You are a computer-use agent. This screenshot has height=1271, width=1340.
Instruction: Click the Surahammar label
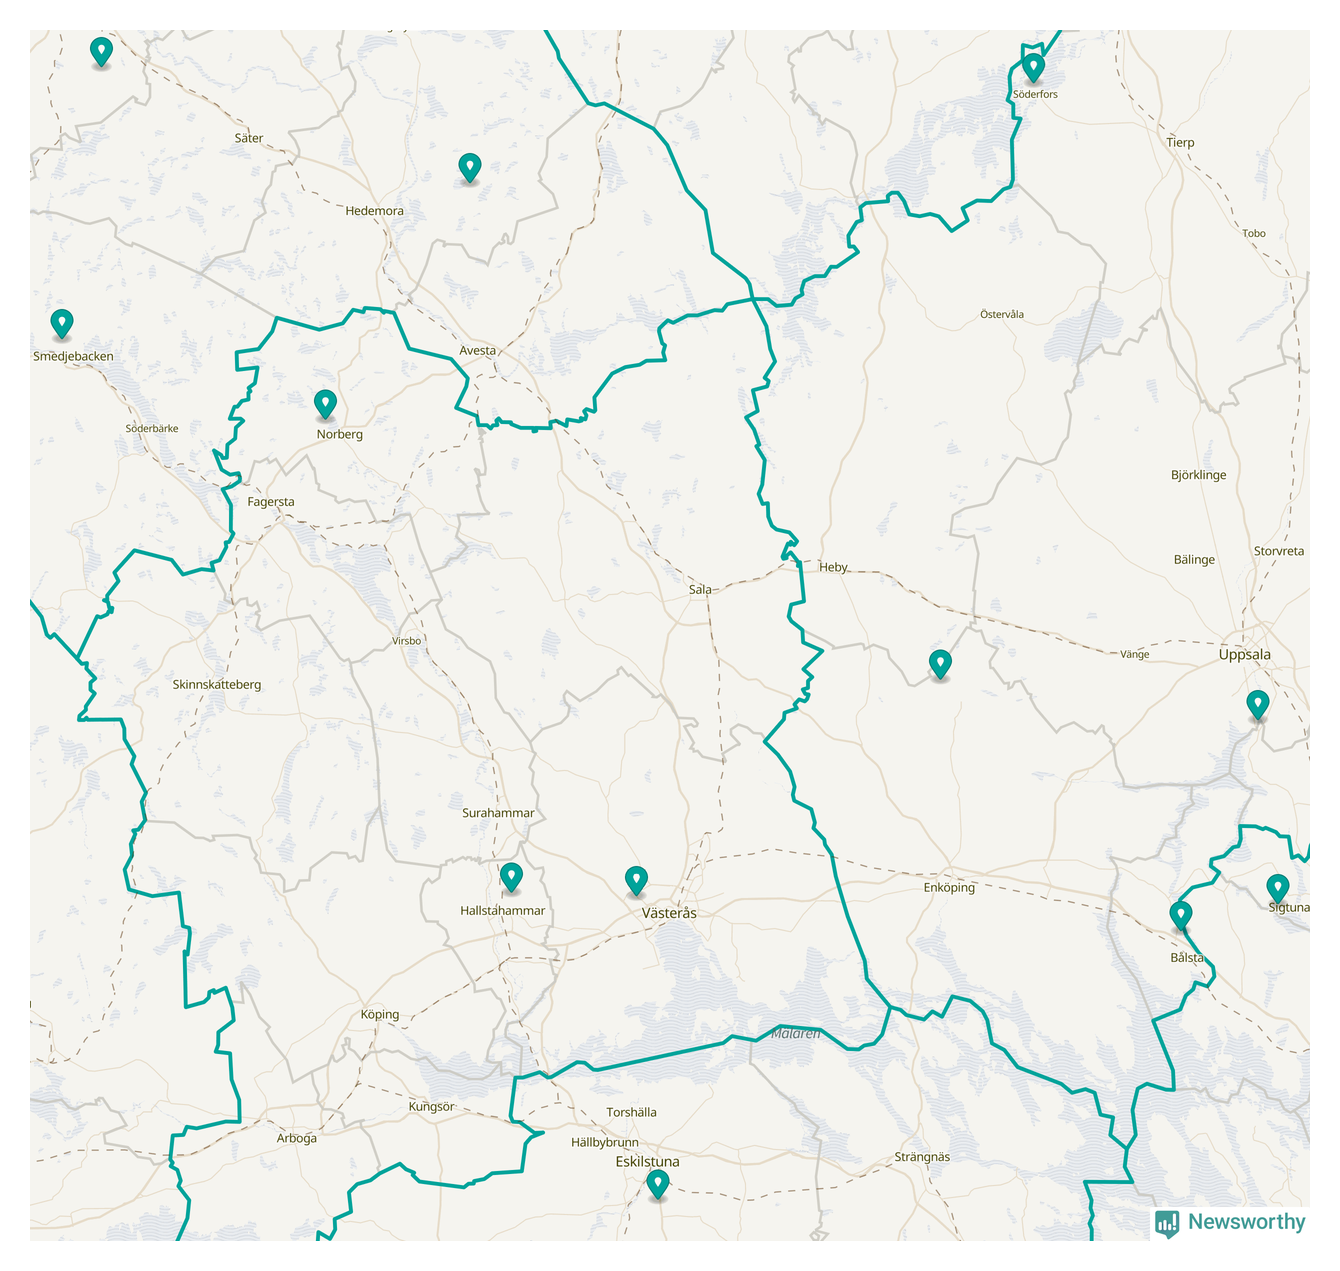tap(498, 813)
